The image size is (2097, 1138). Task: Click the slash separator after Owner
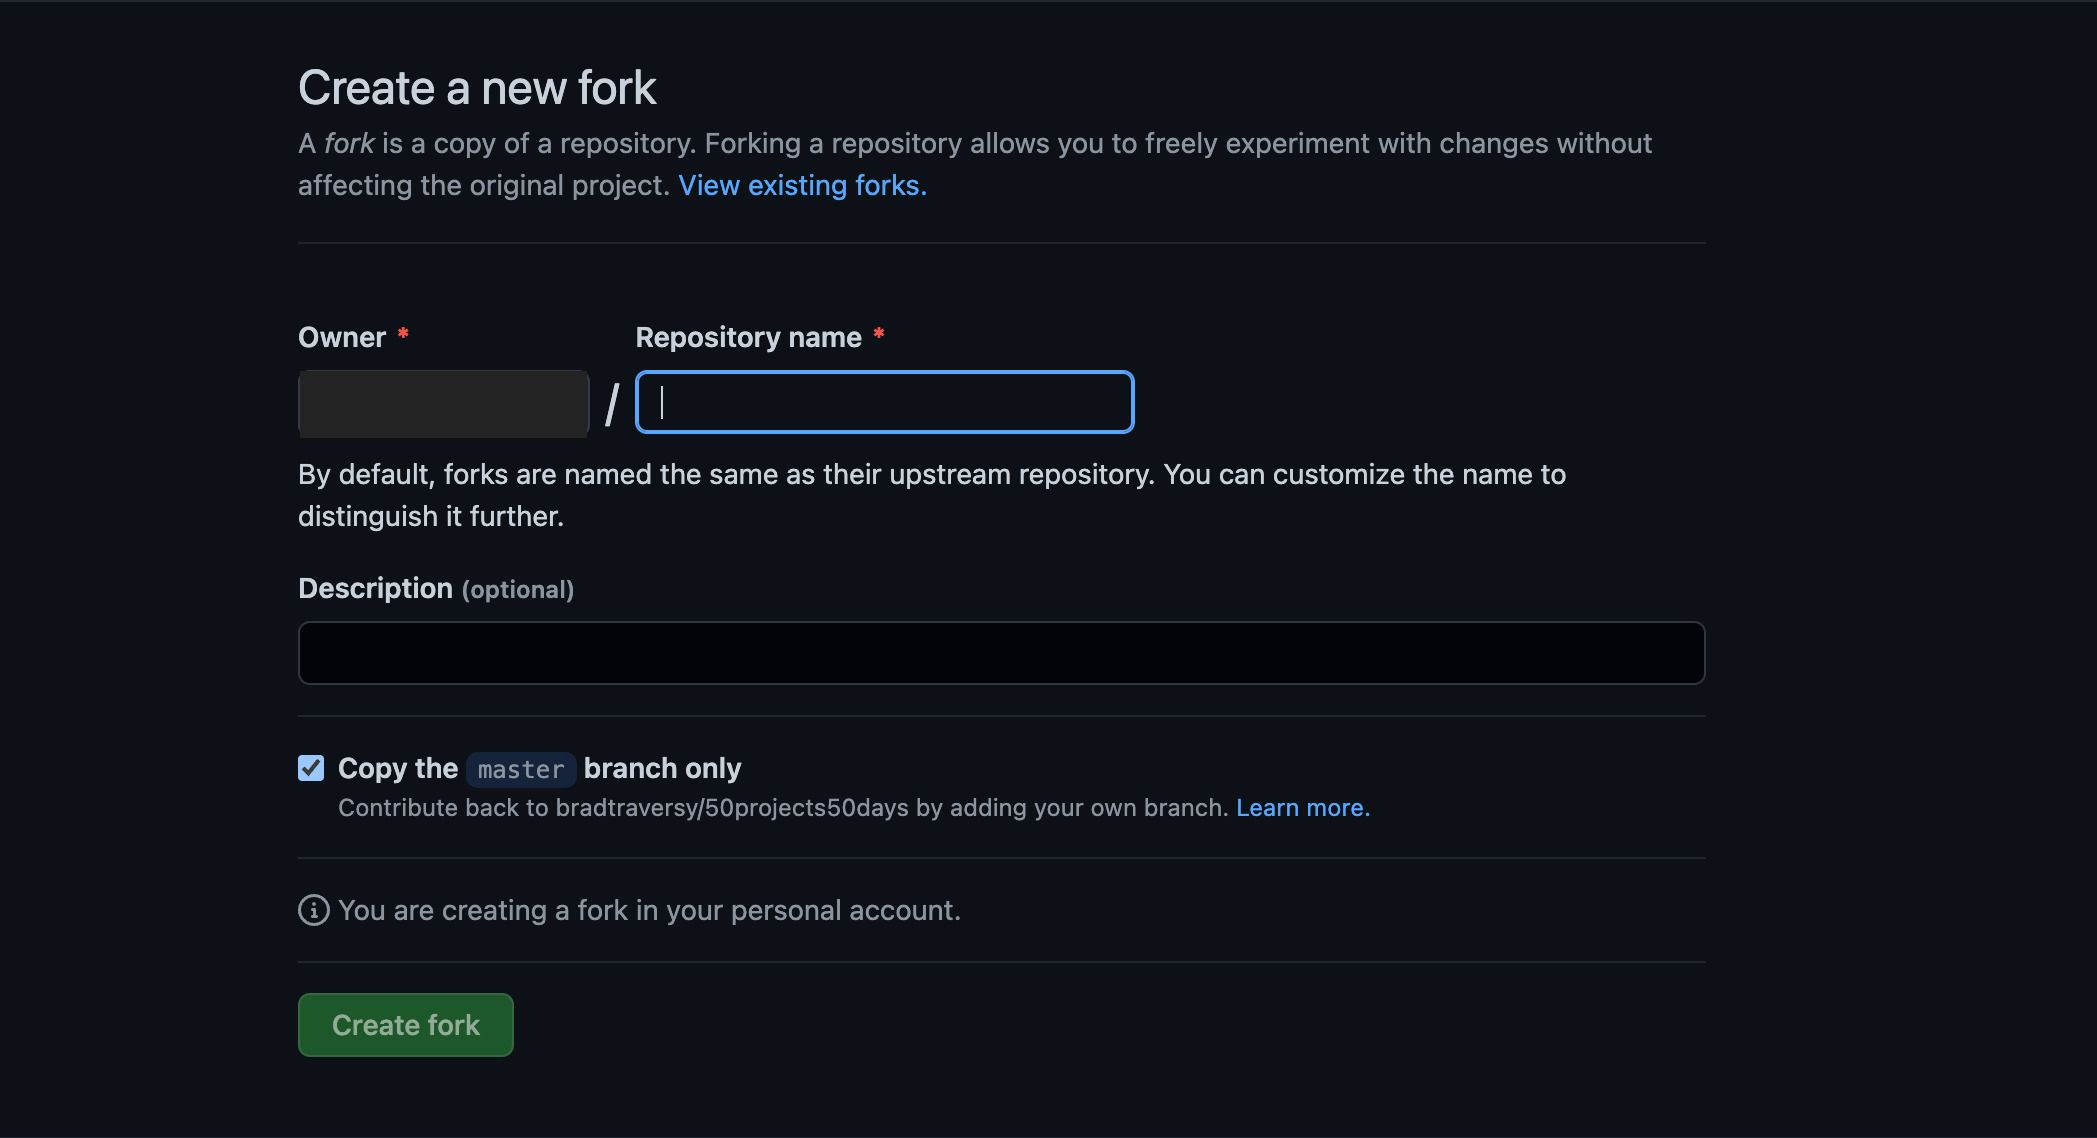612,404
